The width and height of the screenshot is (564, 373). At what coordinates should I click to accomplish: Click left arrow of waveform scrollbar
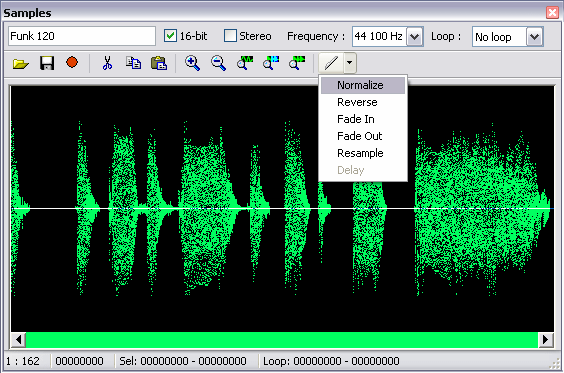click(18, 340)
